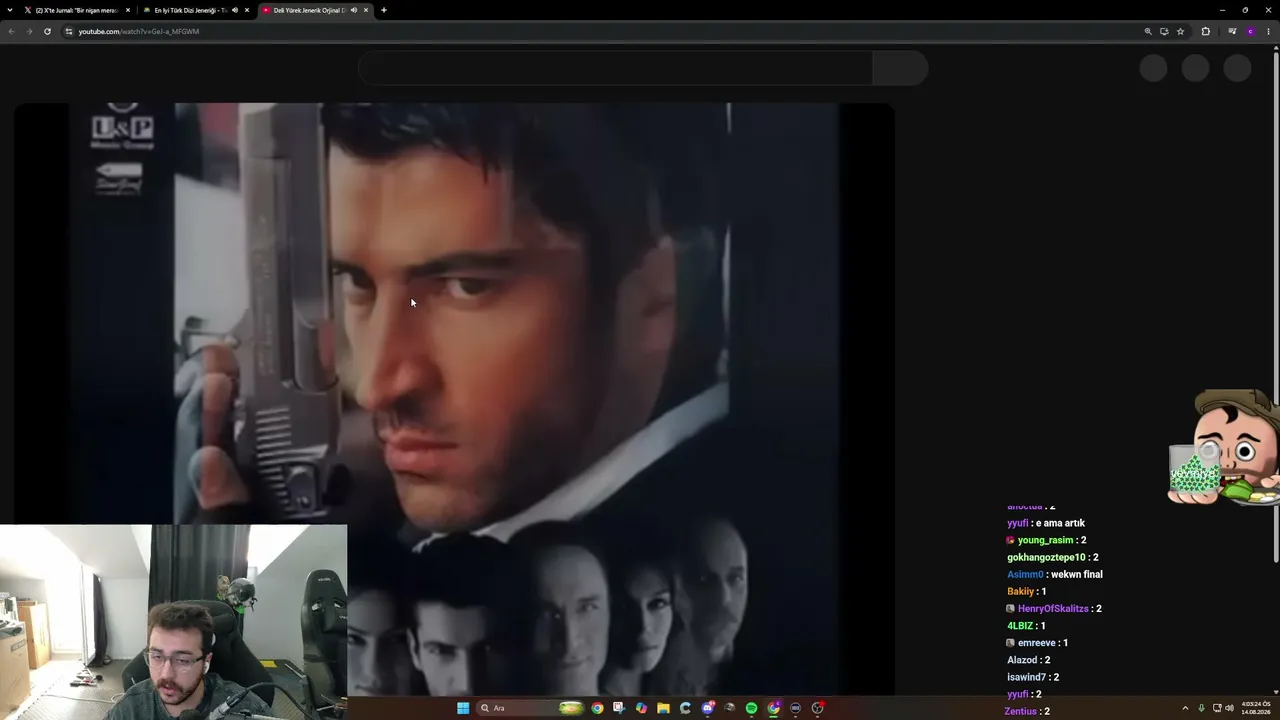Switch to the X'te Jurnal browser tab
This screenshot has width=1280, height=720.
tap(78, 10)
